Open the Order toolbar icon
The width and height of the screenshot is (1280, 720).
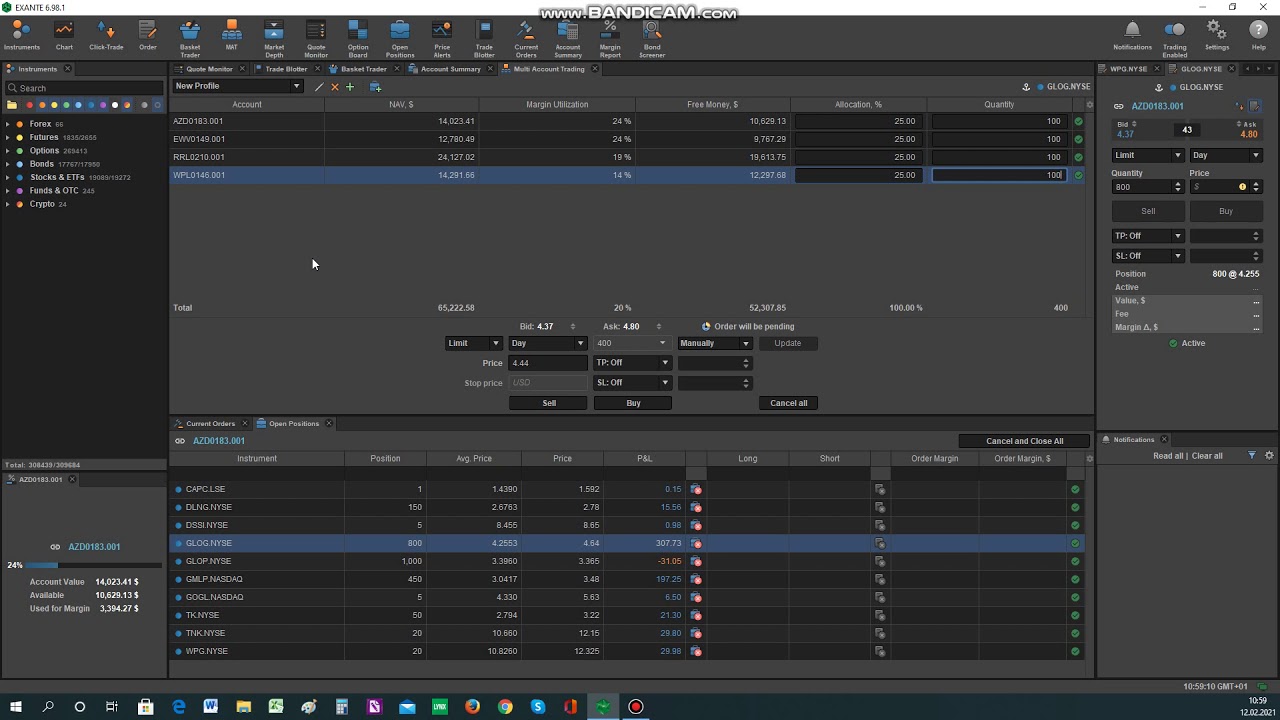tap(148, 36)
